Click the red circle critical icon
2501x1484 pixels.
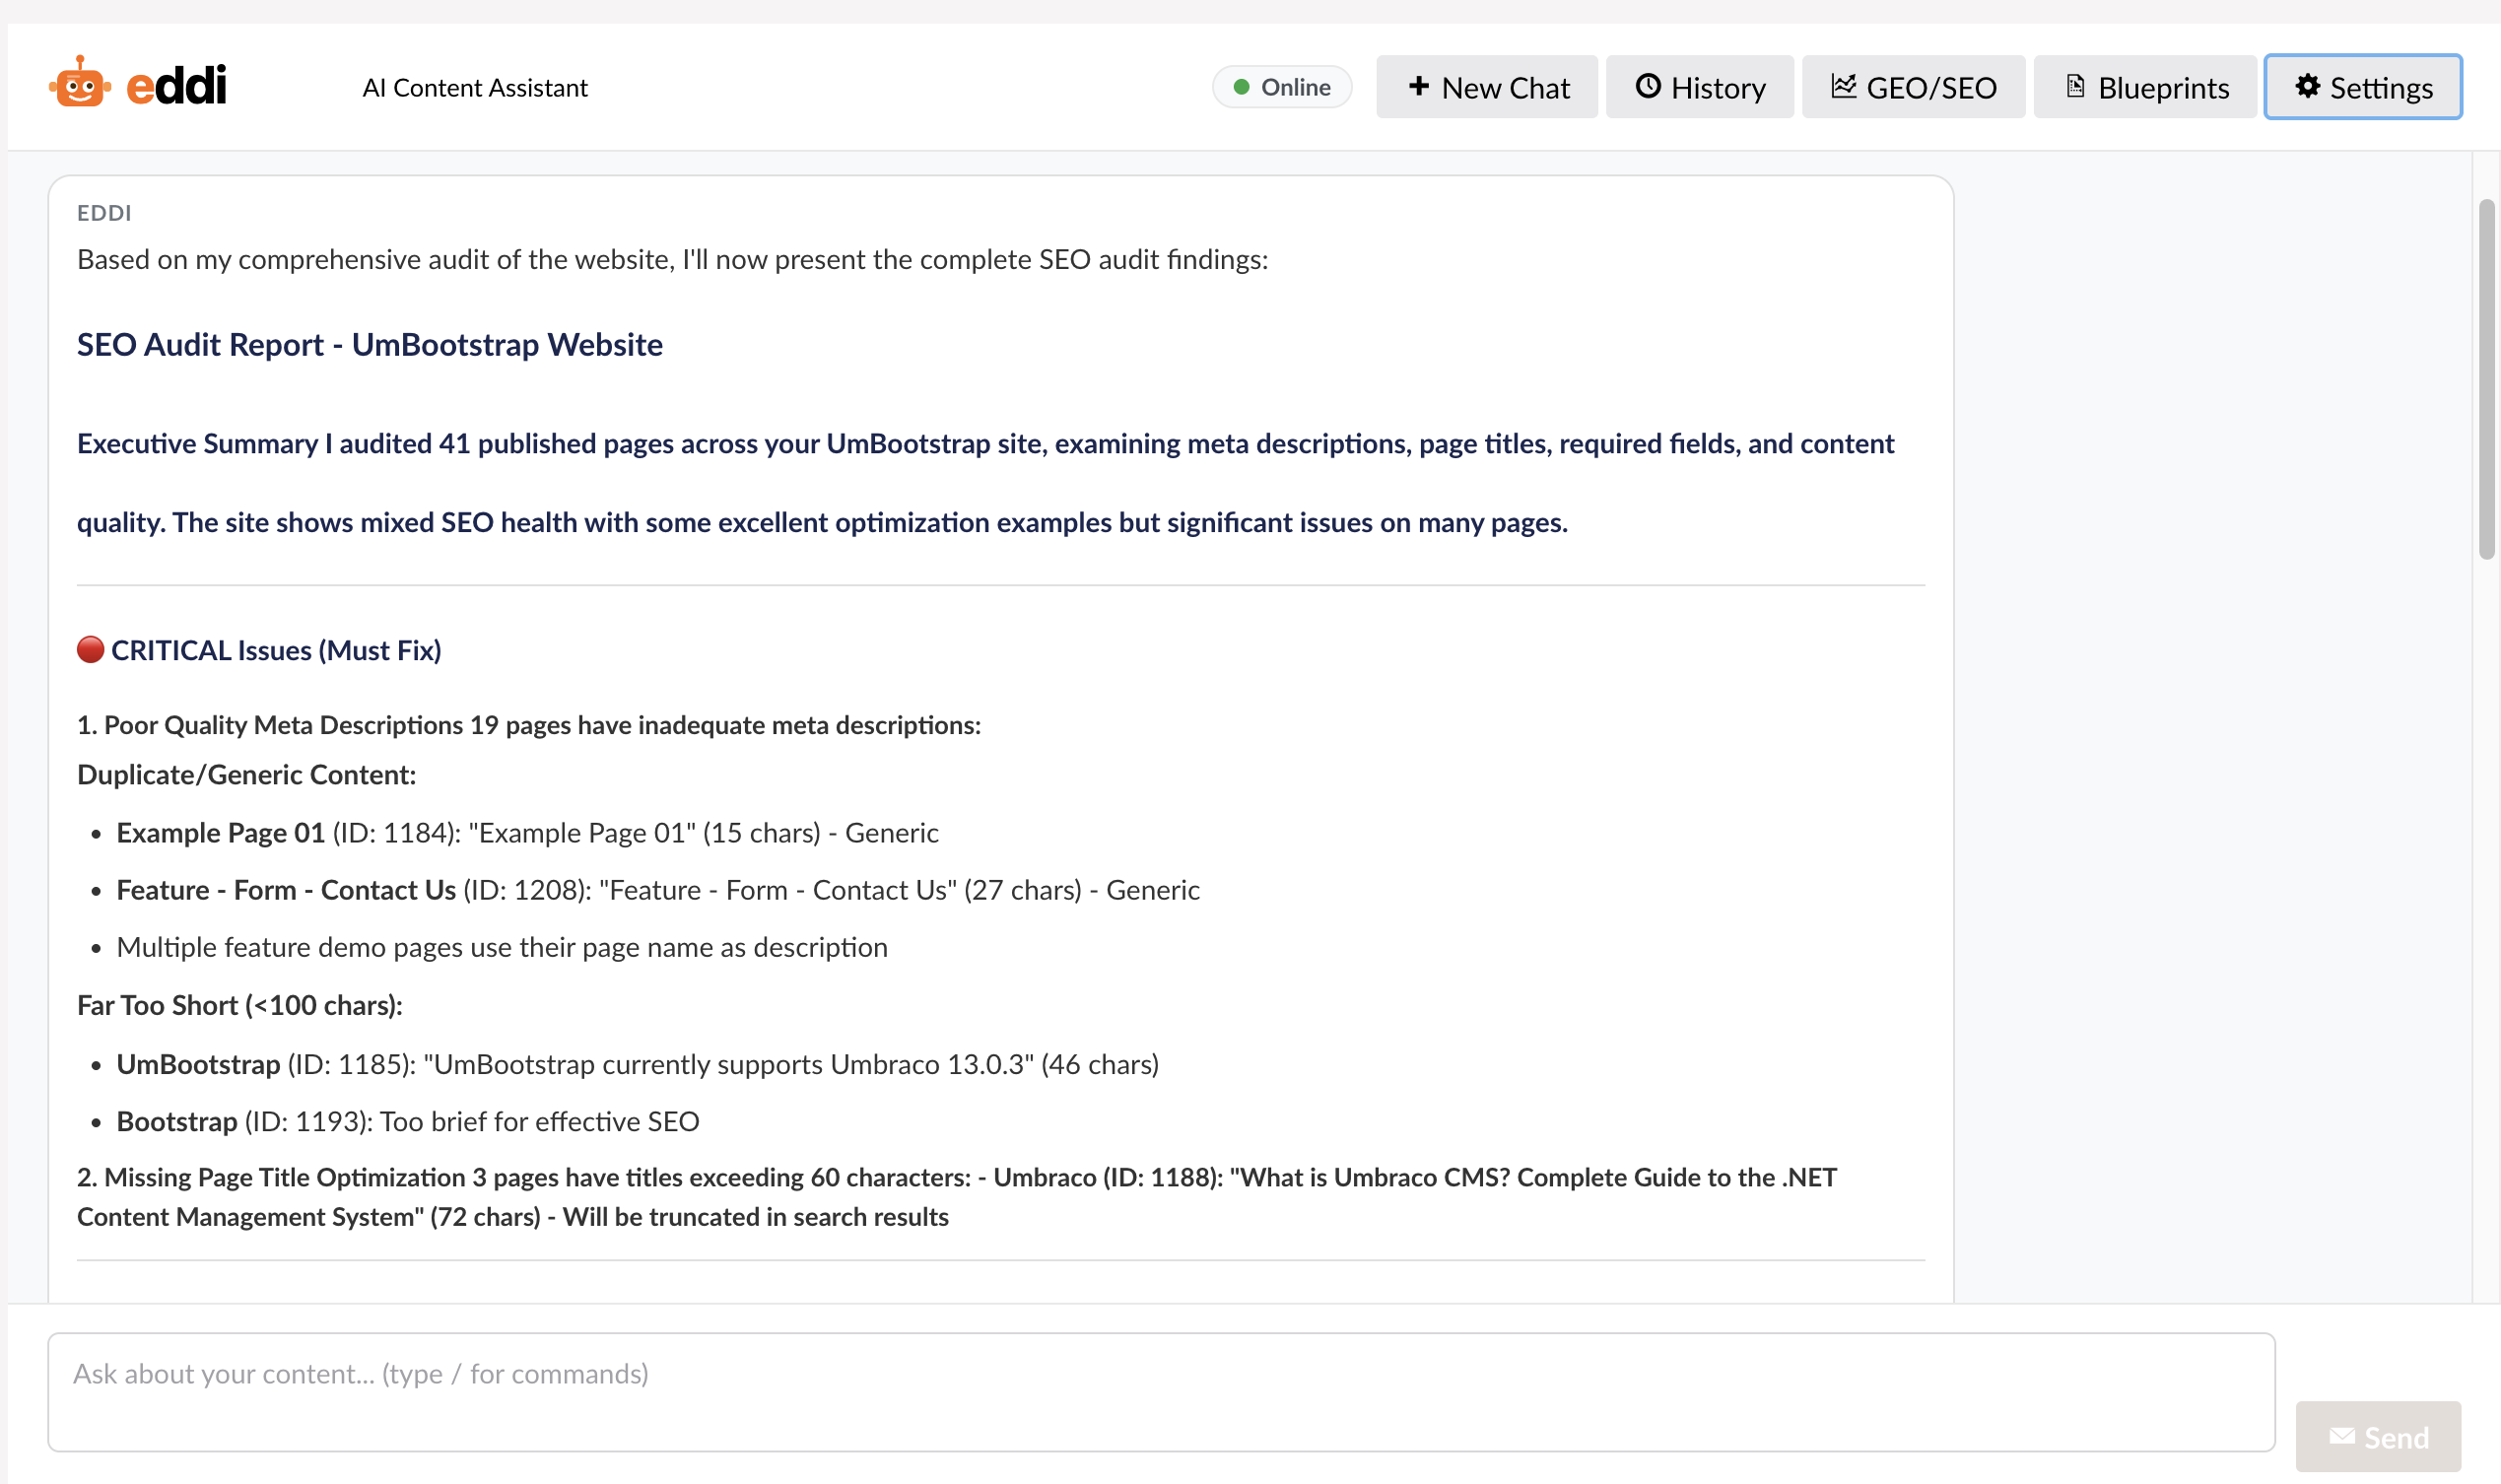[x=91, y=650]
